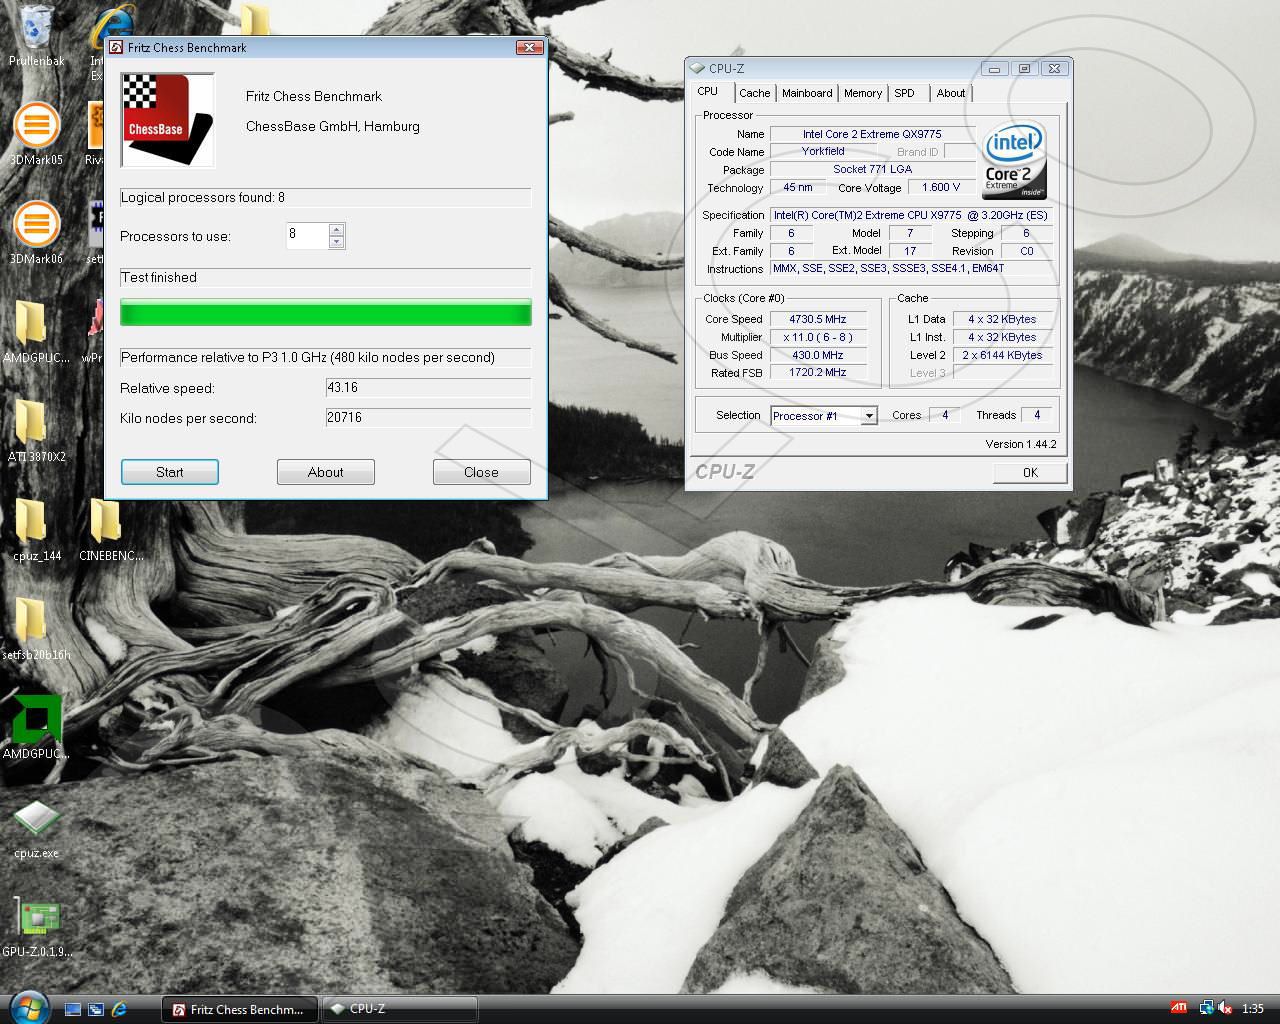Click Switch between windows in Quick Launch
This screenshot has width=1280, height=1024.
pos(96,1009)
